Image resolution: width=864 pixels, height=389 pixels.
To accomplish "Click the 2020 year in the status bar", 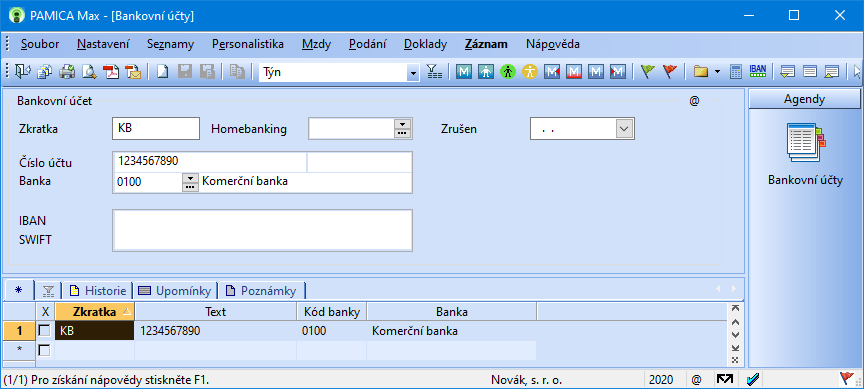I will [x=660, y=379].
